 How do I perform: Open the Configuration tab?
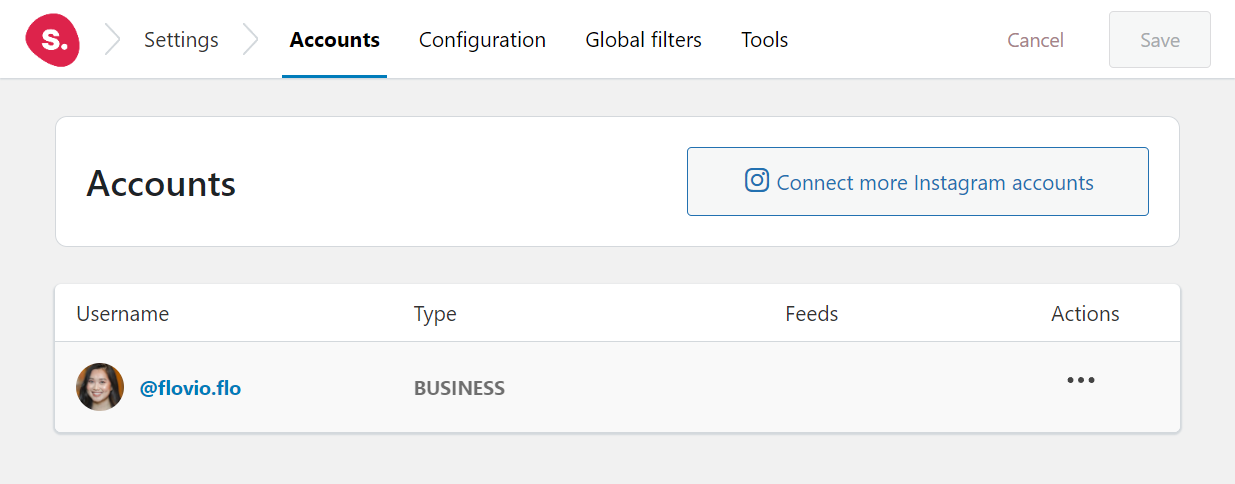482,40
